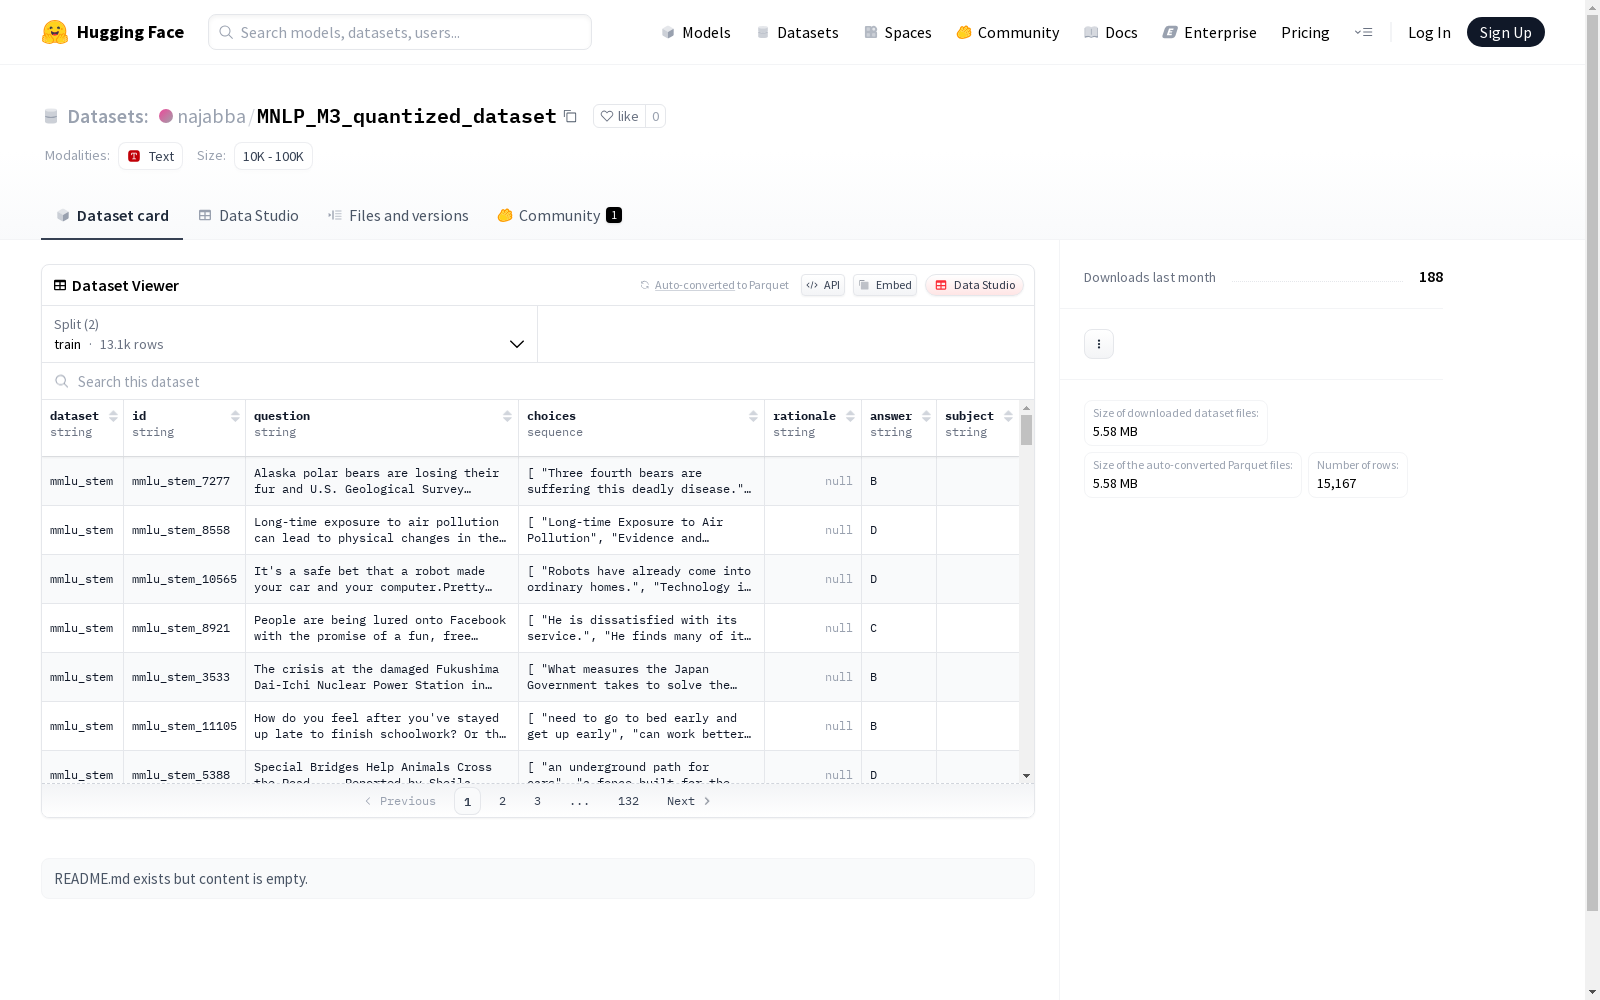Click the table scroll up arrow
Viewport: 1600px width, 1000px height.
click(1026, 408)
